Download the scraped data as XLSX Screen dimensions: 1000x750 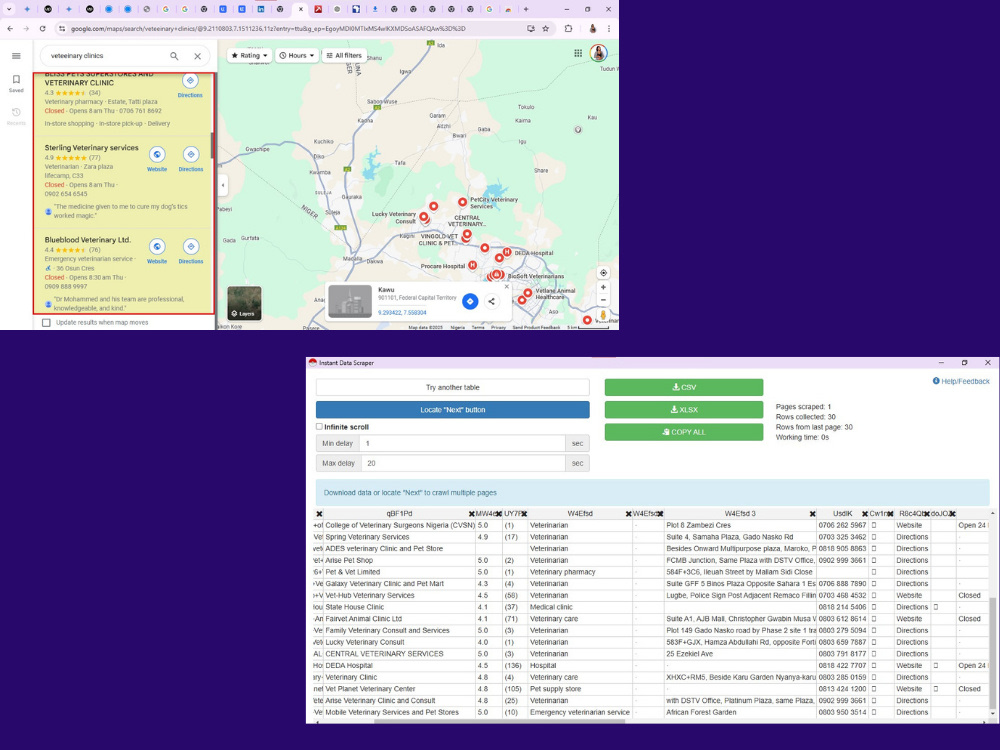pyautogui.click(x=684, y=409)
